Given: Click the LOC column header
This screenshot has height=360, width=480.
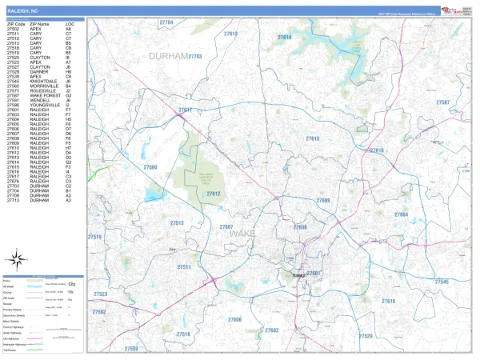Looking at the screenshot, I should click(70, 24).
